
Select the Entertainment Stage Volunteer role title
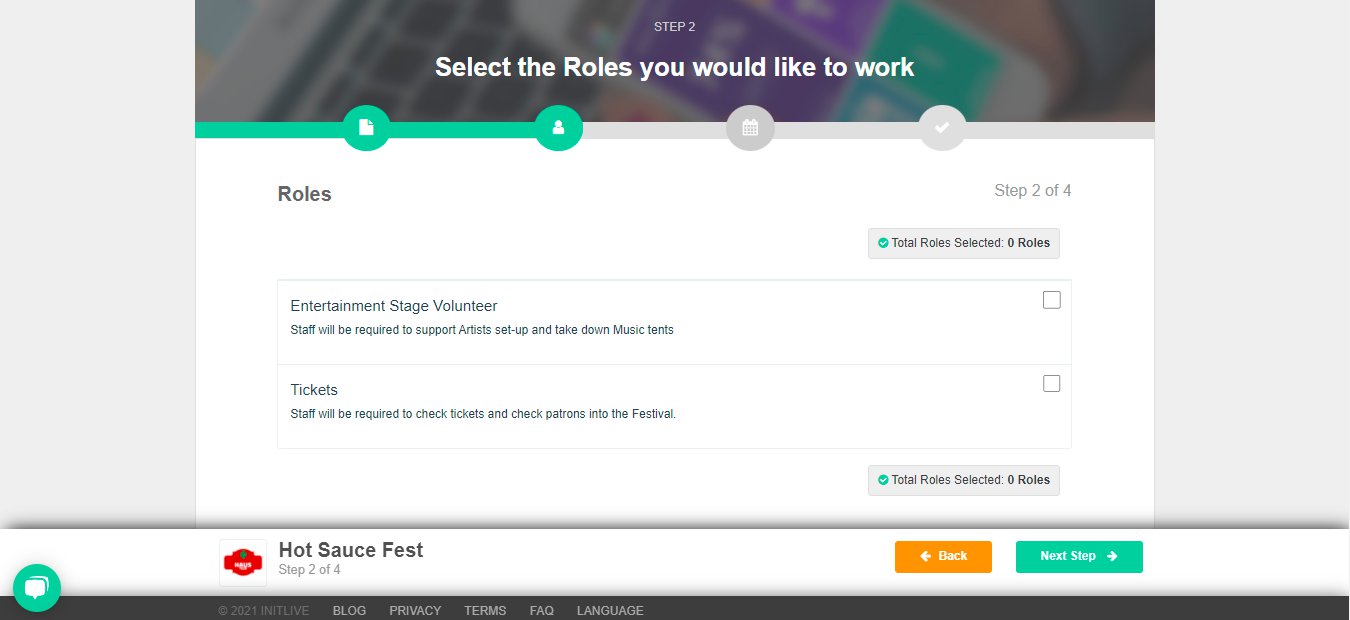(394, 306)
